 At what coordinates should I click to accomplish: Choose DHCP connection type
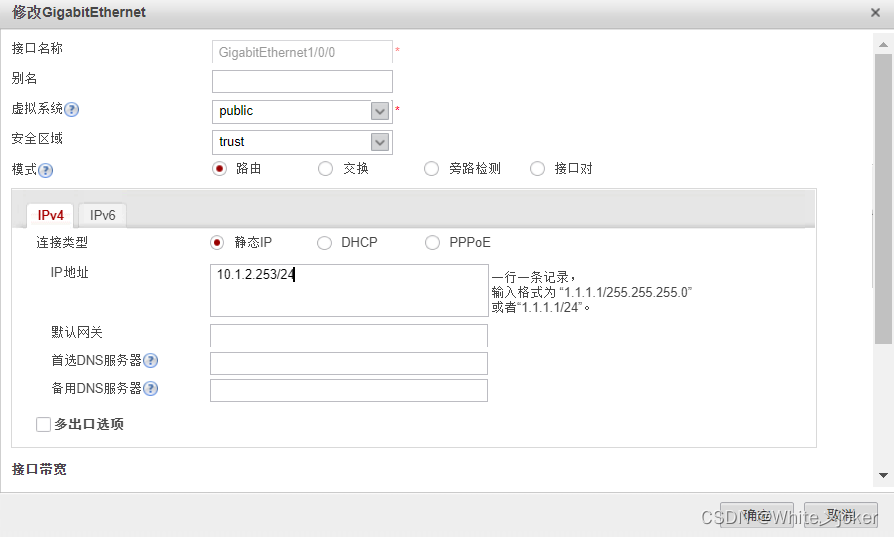point(324,243)
